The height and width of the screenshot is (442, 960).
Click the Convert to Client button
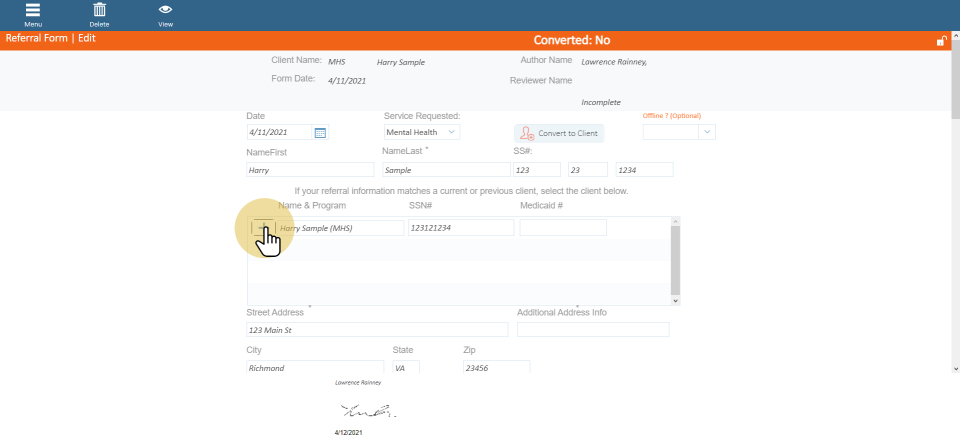(558, 133)
